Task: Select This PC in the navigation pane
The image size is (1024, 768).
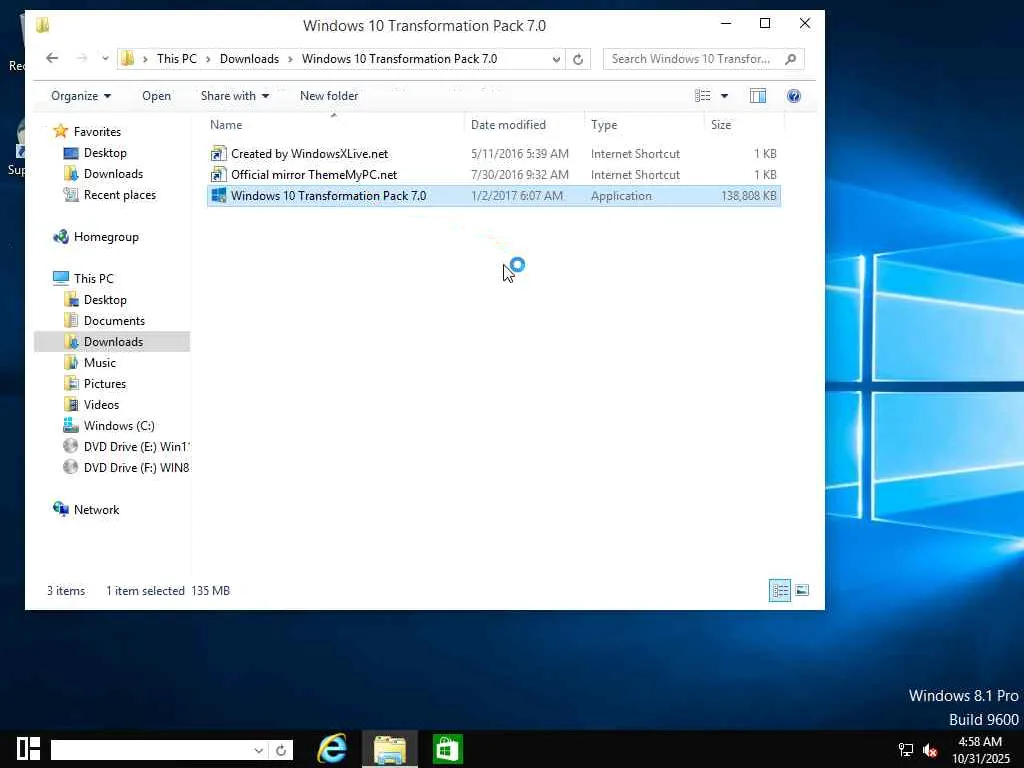Action: 93,278
